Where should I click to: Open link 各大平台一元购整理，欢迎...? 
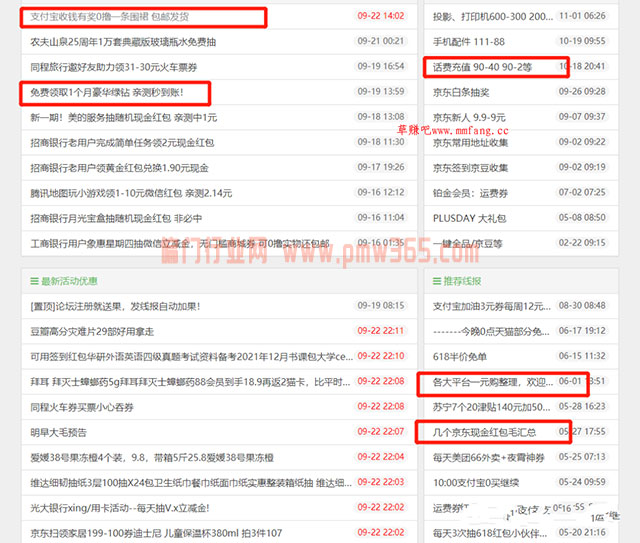(x=493, y=382)
